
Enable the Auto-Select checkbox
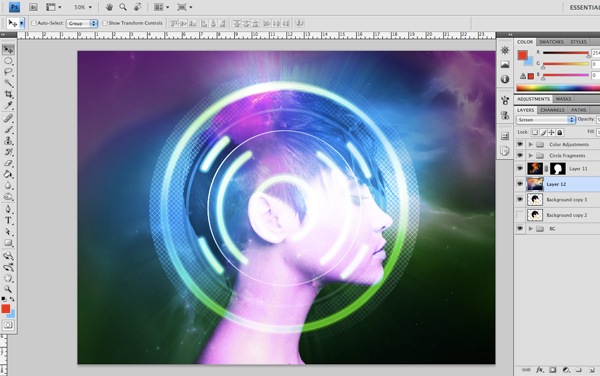click(x=34, y=23)
